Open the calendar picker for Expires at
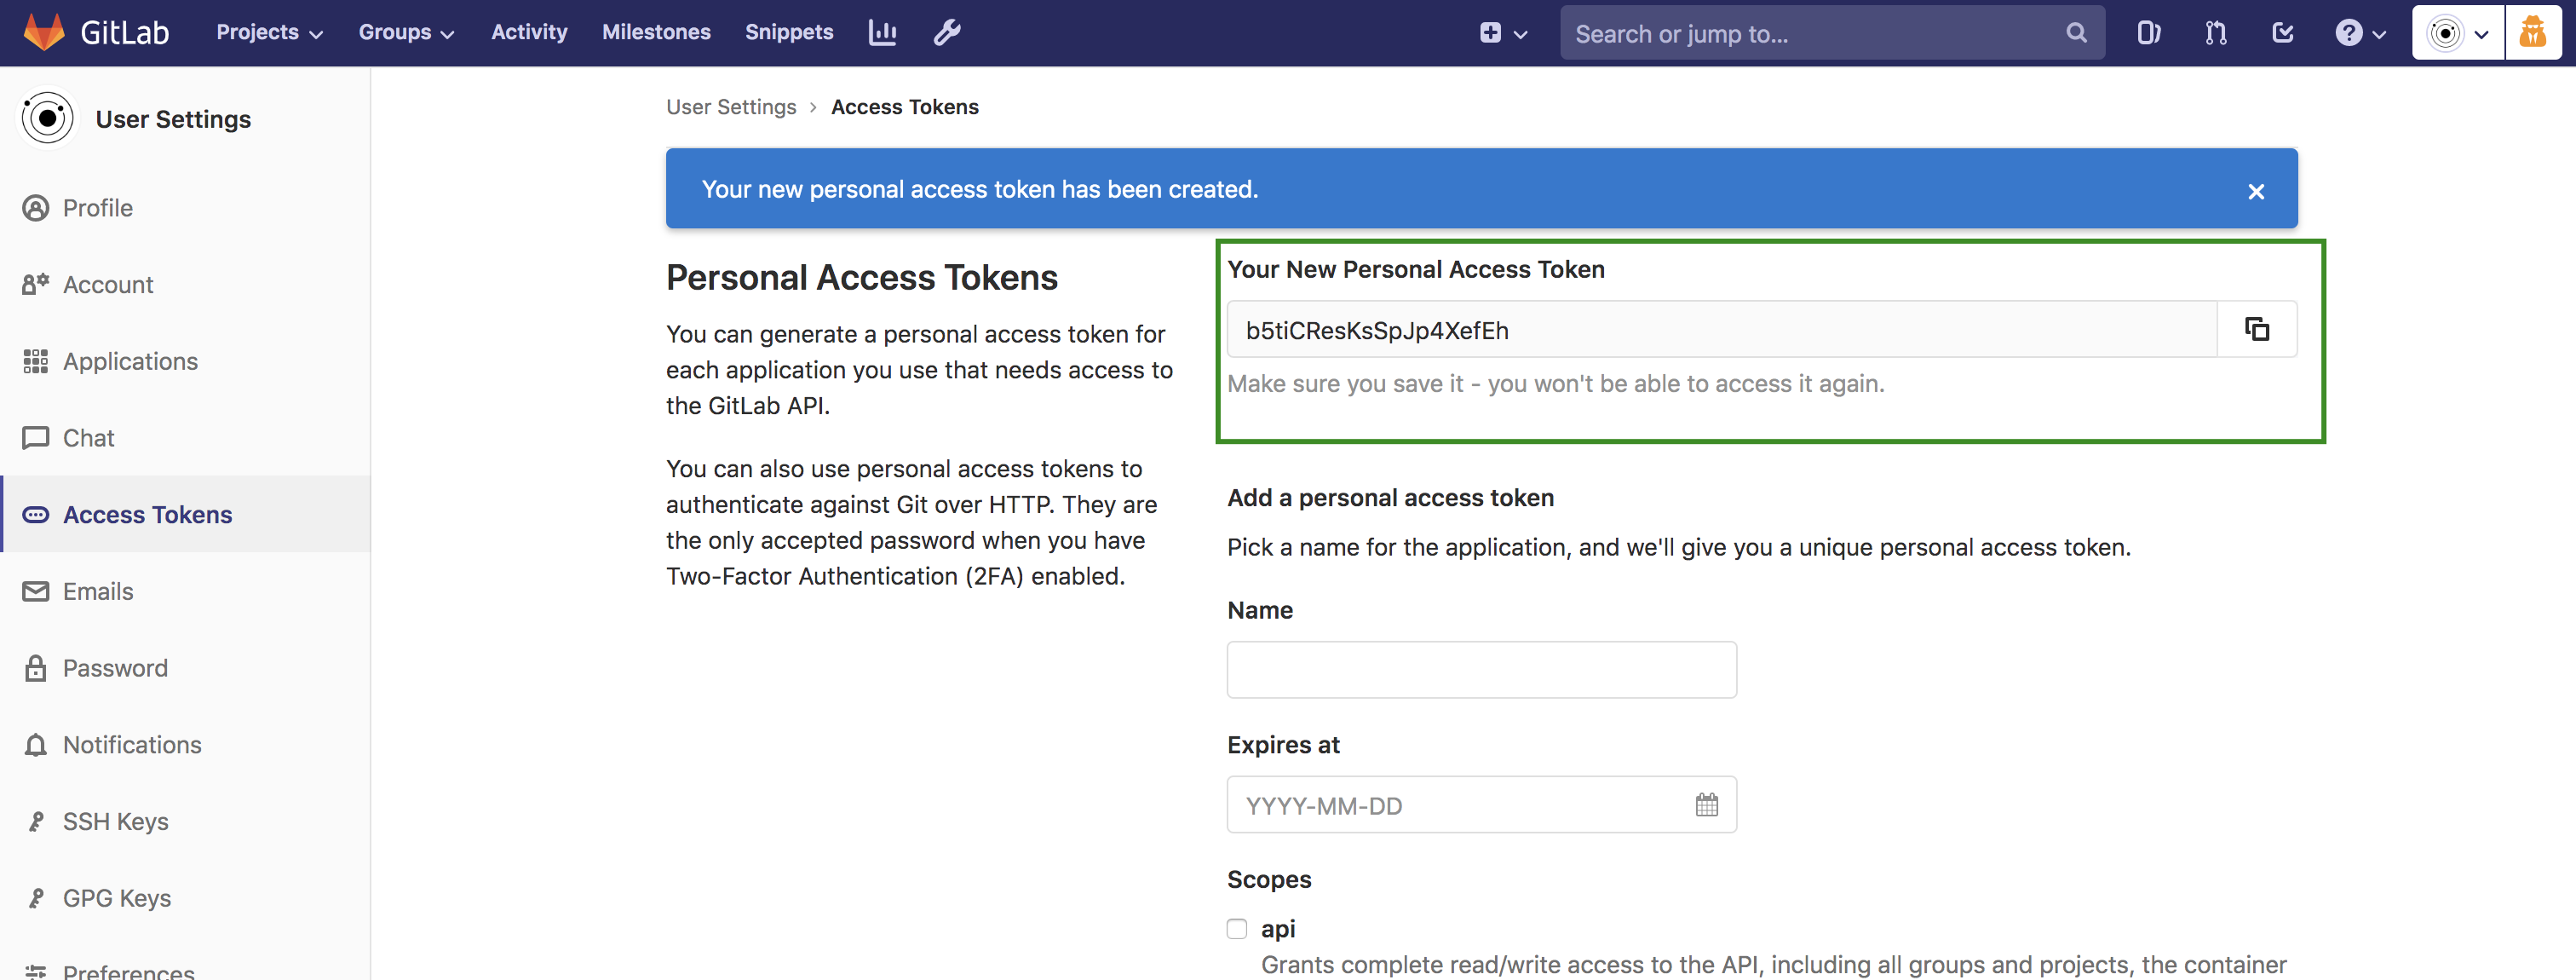The width and height of the screenshot is (2576, 980). coord(1705,805)
